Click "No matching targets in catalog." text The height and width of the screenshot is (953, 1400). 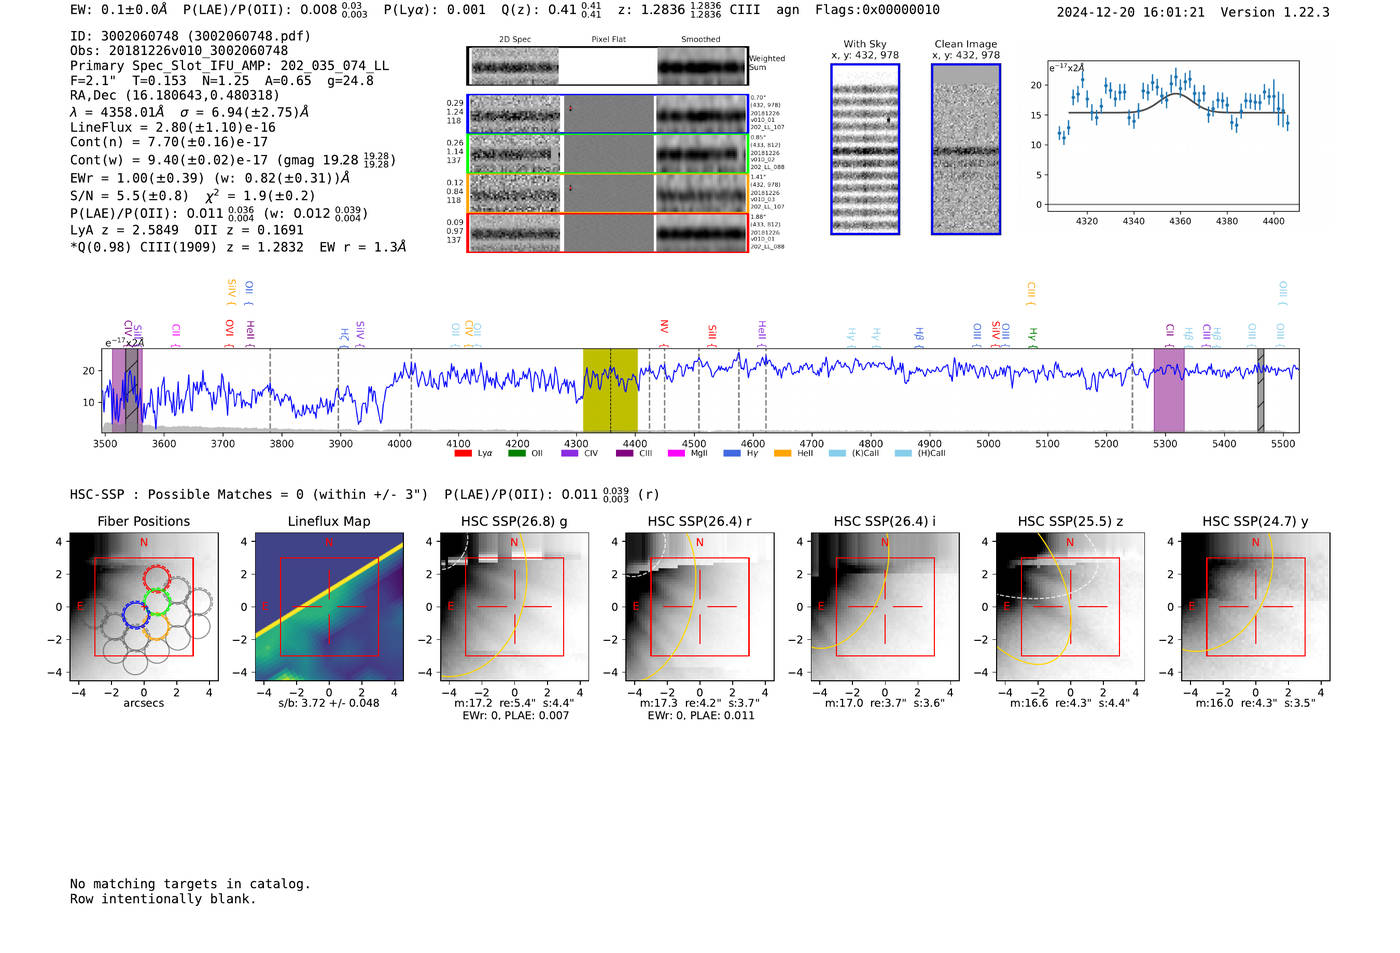pyautogui.click(x=190, y=884)
